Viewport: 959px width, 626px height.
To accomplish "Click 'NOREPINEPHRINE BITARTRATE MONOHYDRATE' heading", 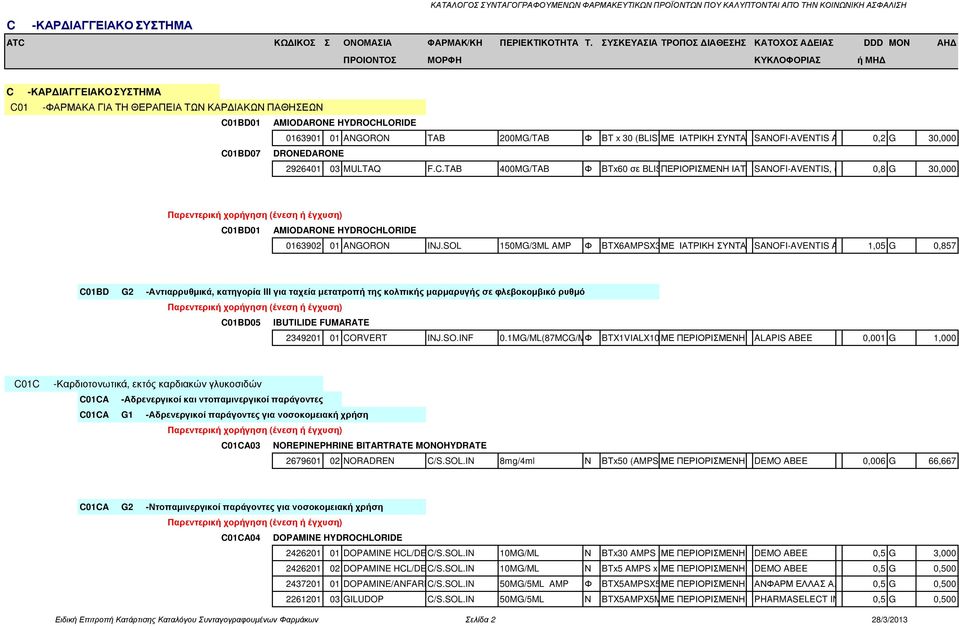I will (380, 446).
